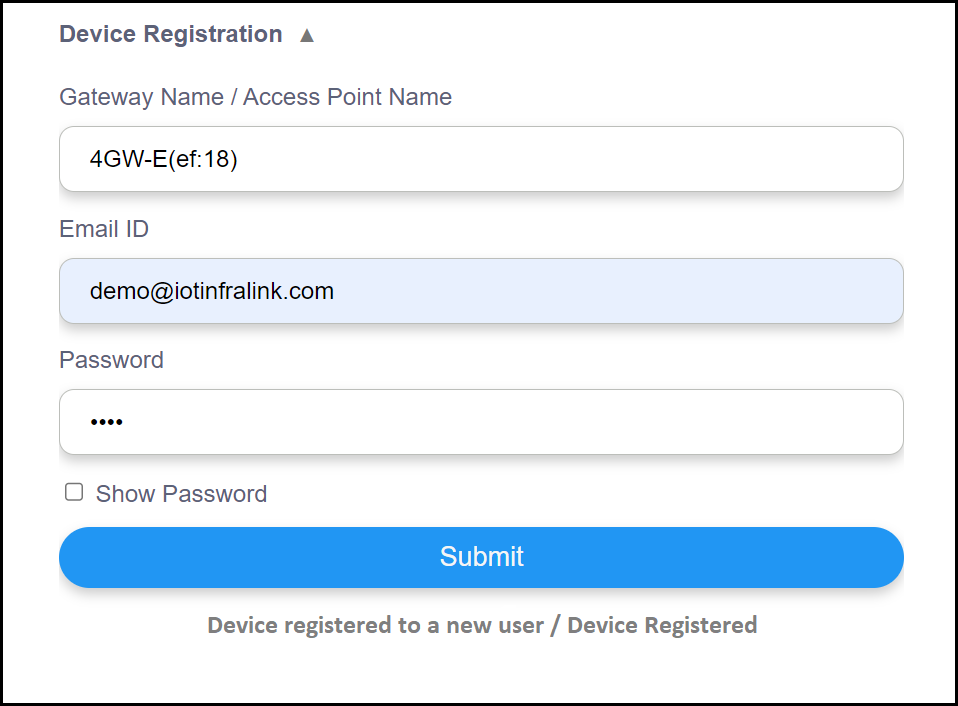Click the Email ID label

[104, 229]
